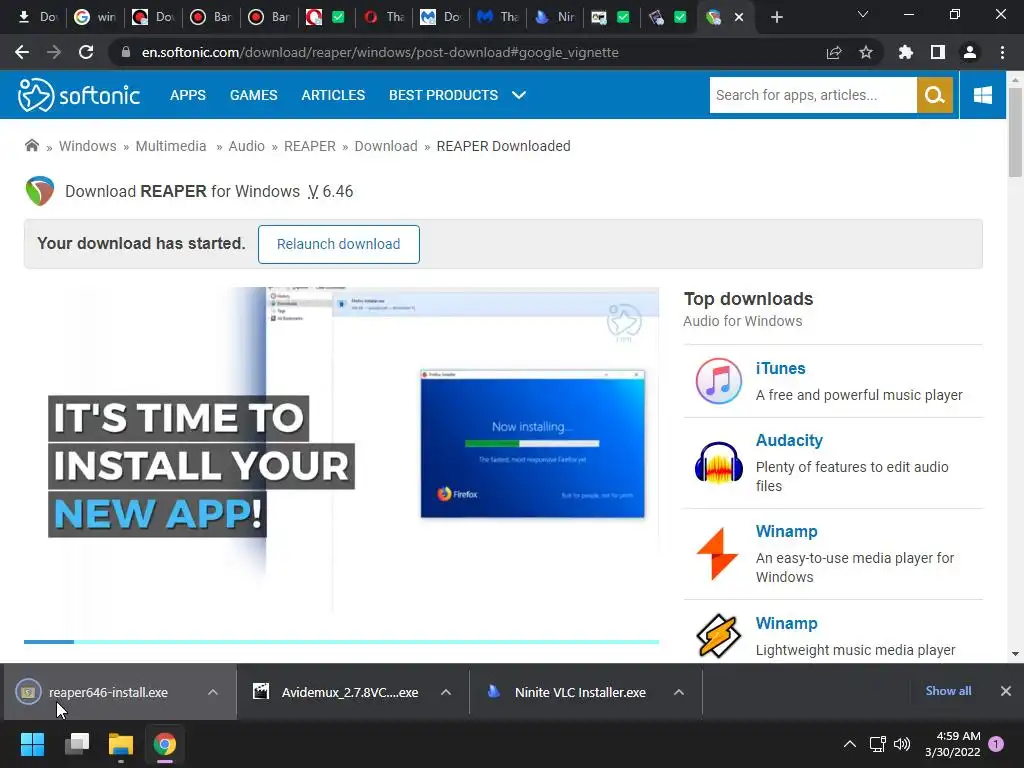Open the network tray icon

point(877,744)
